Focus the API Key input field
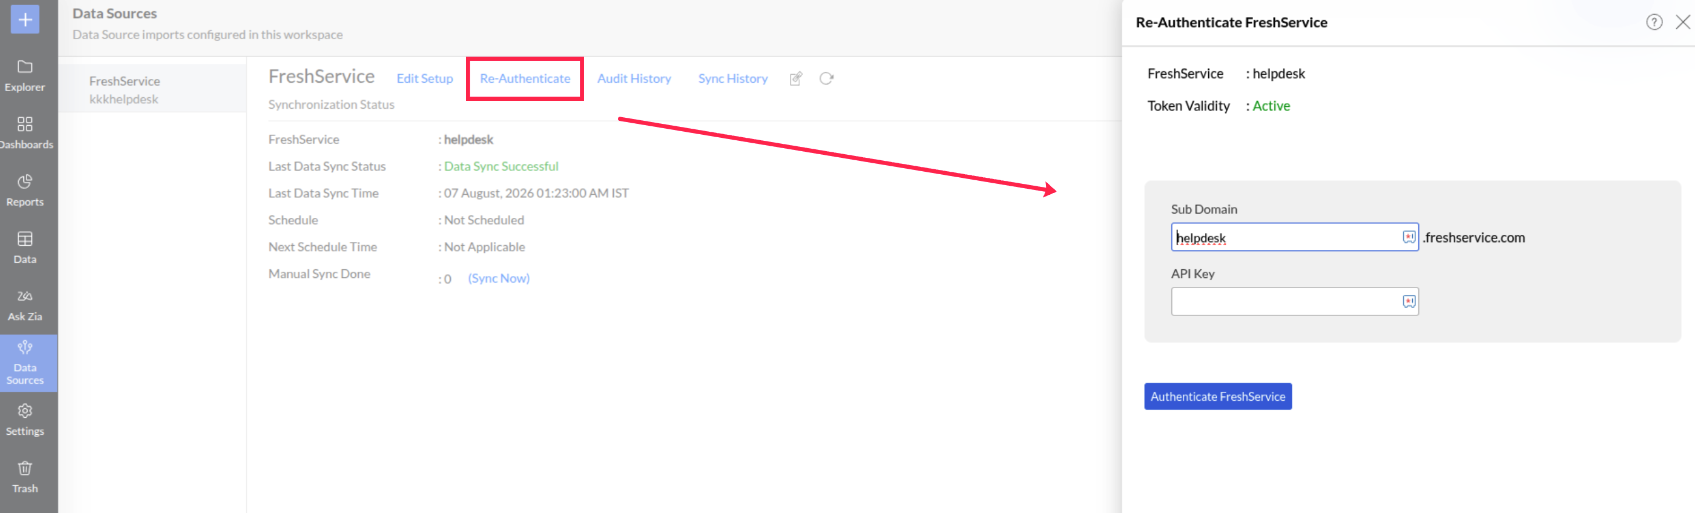Viewport: 1695px width, 513px height. [x=1295, y=301]
